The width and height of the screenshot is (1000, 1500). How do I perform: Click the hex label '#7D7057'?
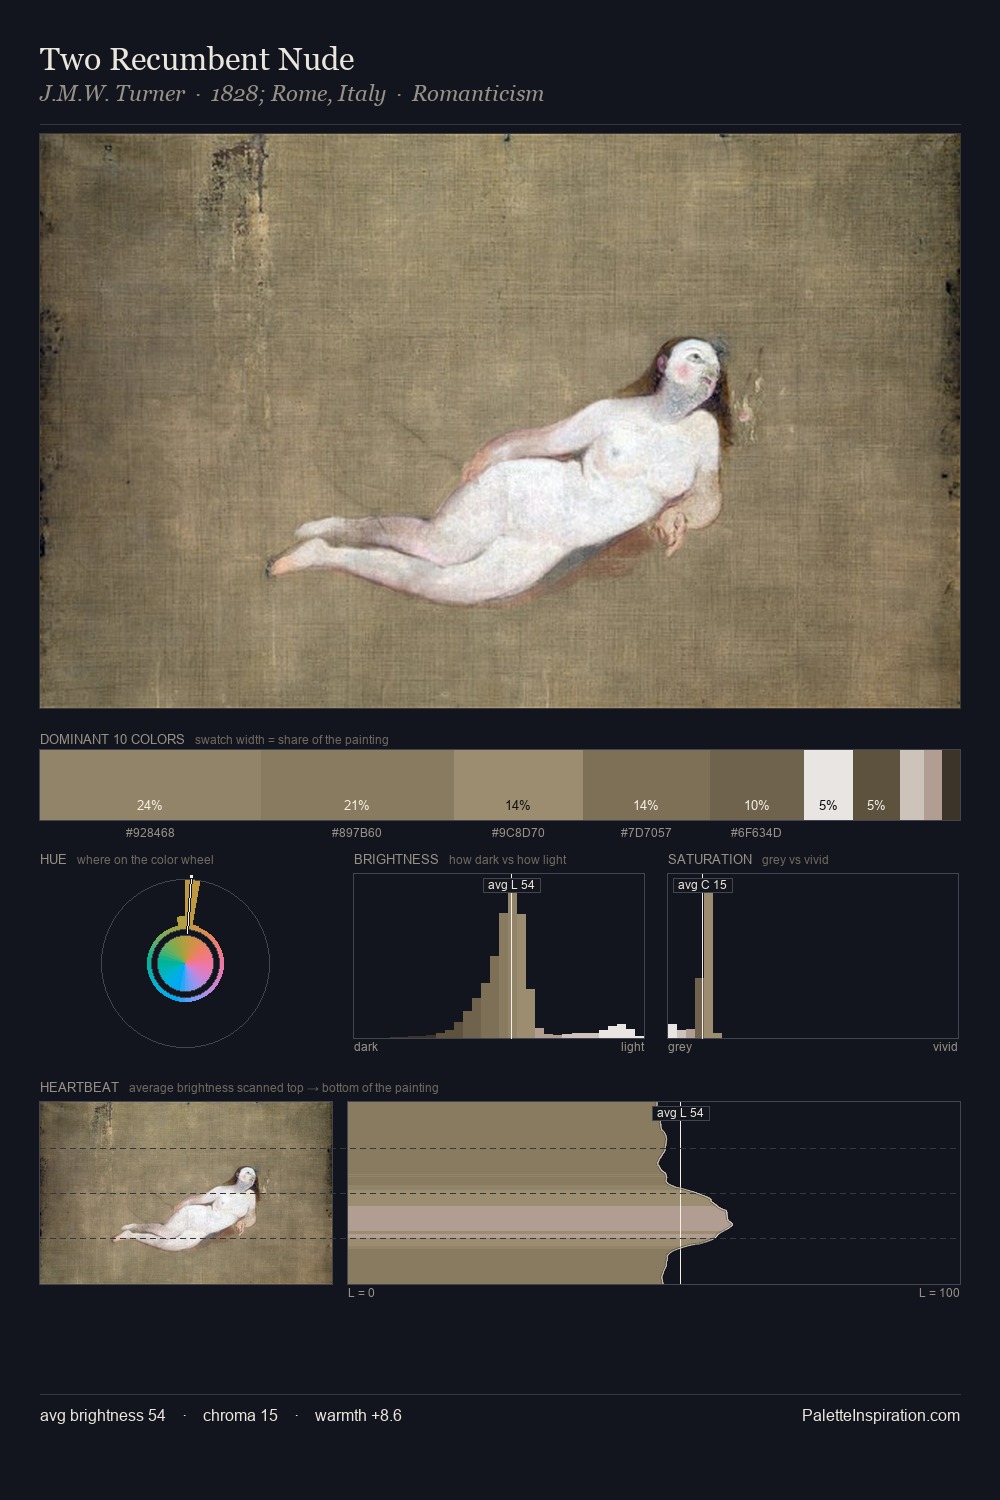point(646,833)
